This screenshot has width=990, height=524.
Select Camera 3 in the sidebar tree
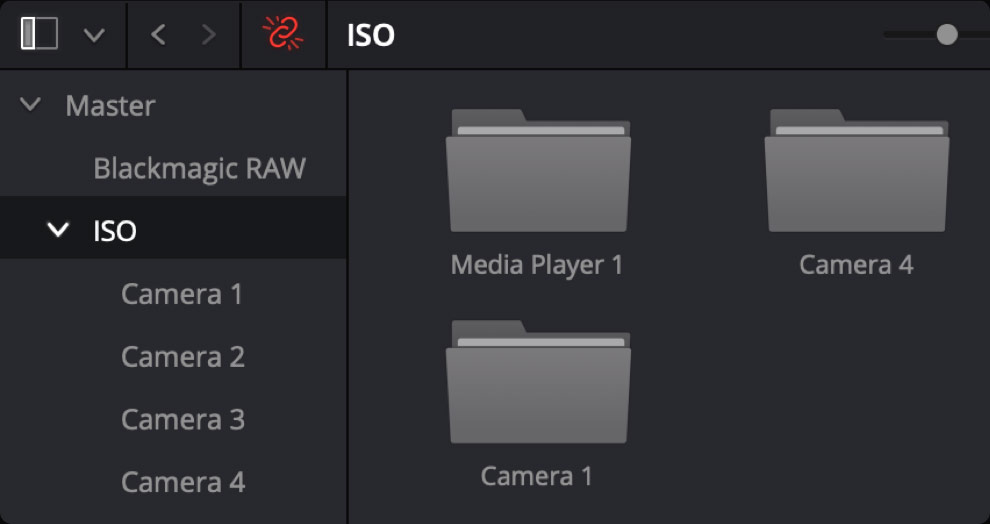[x=182, y=419]
